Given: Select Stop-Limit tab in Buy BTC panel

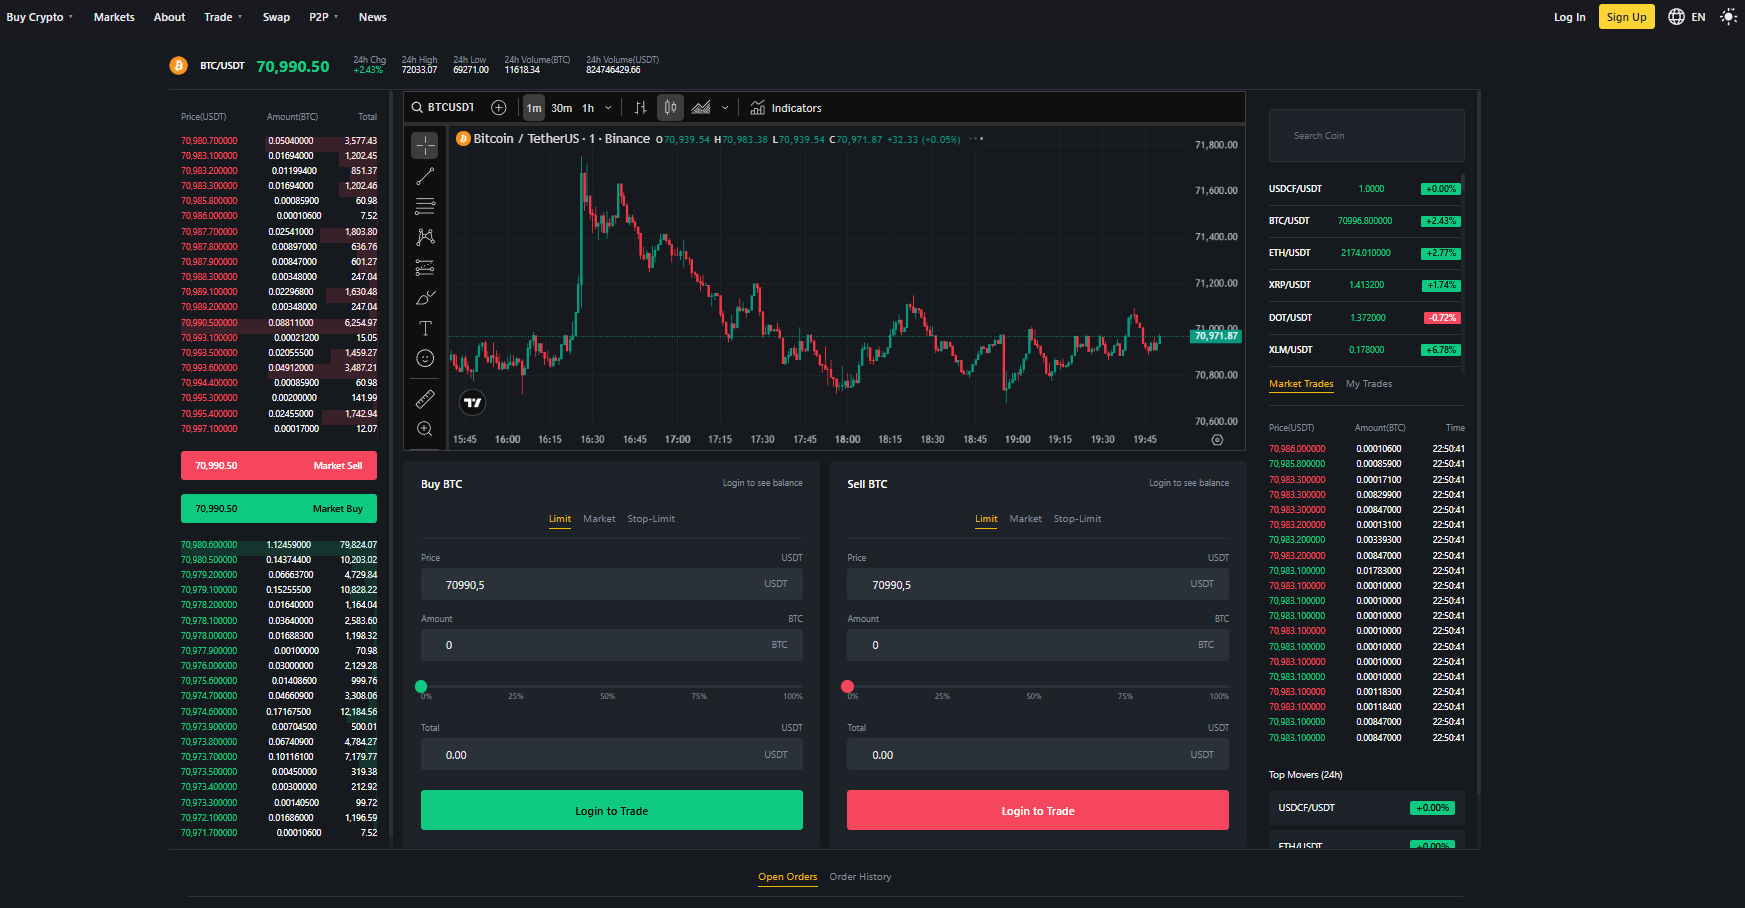Looking at the screenshot, I should 651,519.
